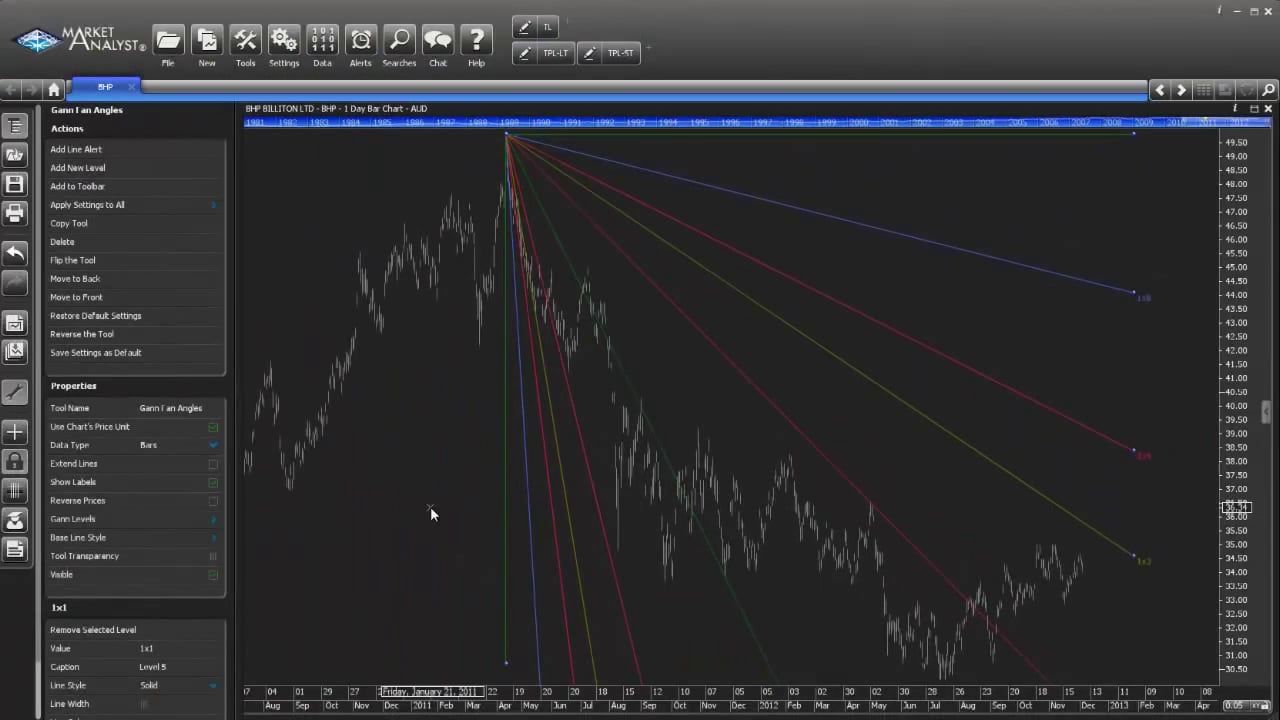
Task: Expand the Base Line Style arrow
Action: click(x=213, y=538)
